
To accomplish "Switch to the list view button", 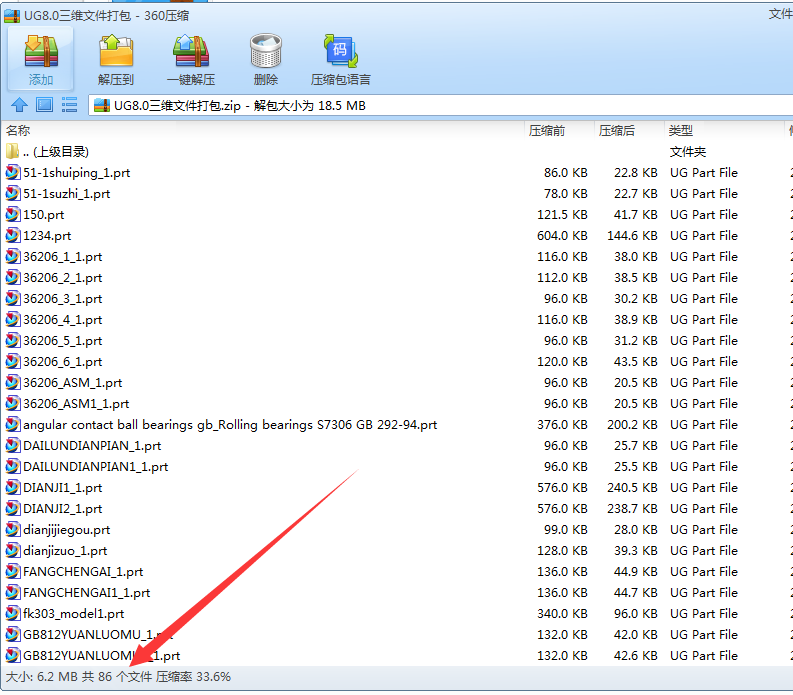I will tap(69, 105).
